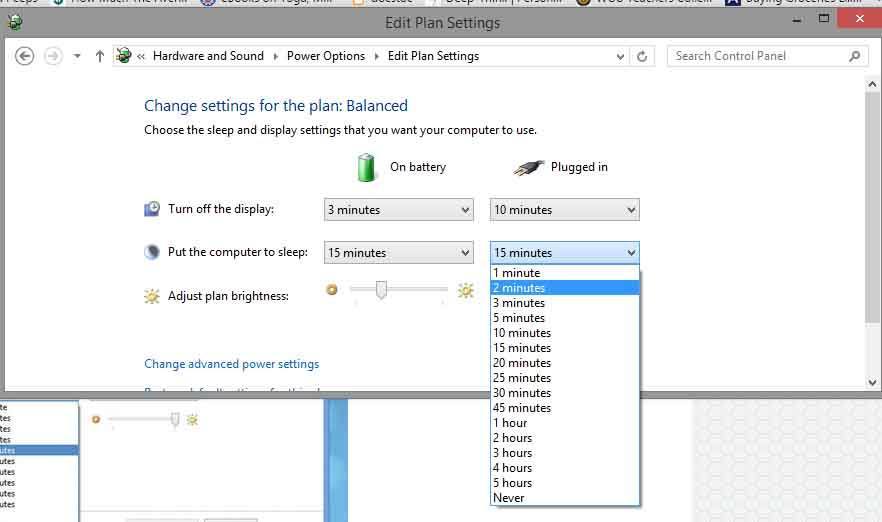Choose 10 minutes in the dropdown list
882x522 pixels.
click(565, 332)
